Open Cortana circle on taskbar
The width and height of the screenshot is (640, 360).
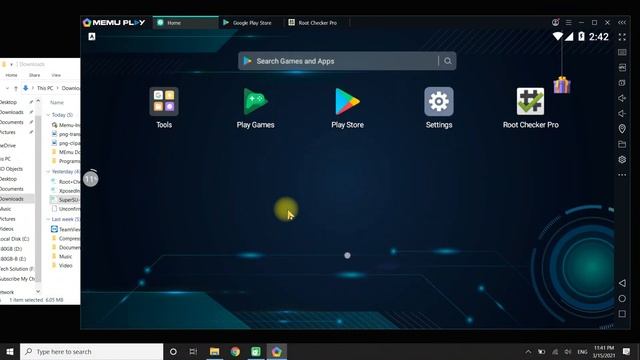click(x=173, y=351)
